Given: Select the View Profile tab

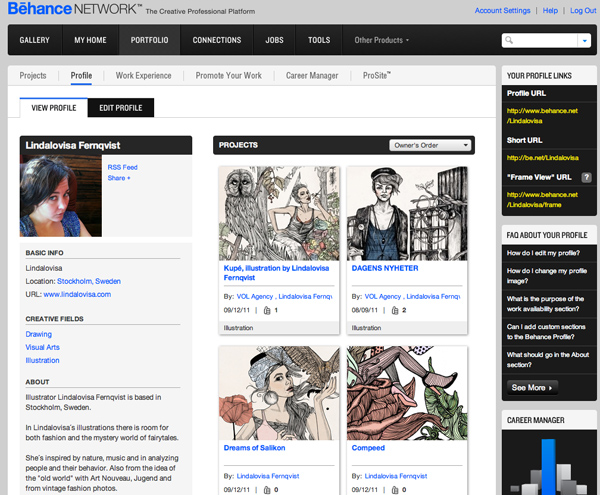Looking at the screenshot, I should click(54, 108).
